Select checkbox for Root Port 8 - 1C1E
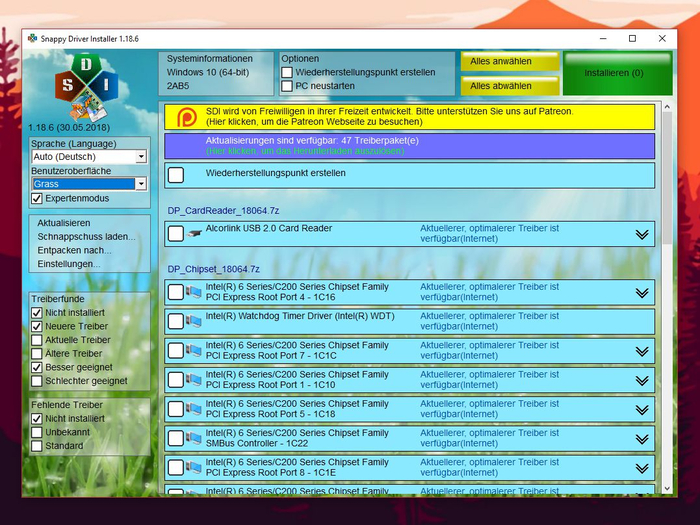Image resolution: width=700 pixels, height=525 pixels. tap(176, 467)
